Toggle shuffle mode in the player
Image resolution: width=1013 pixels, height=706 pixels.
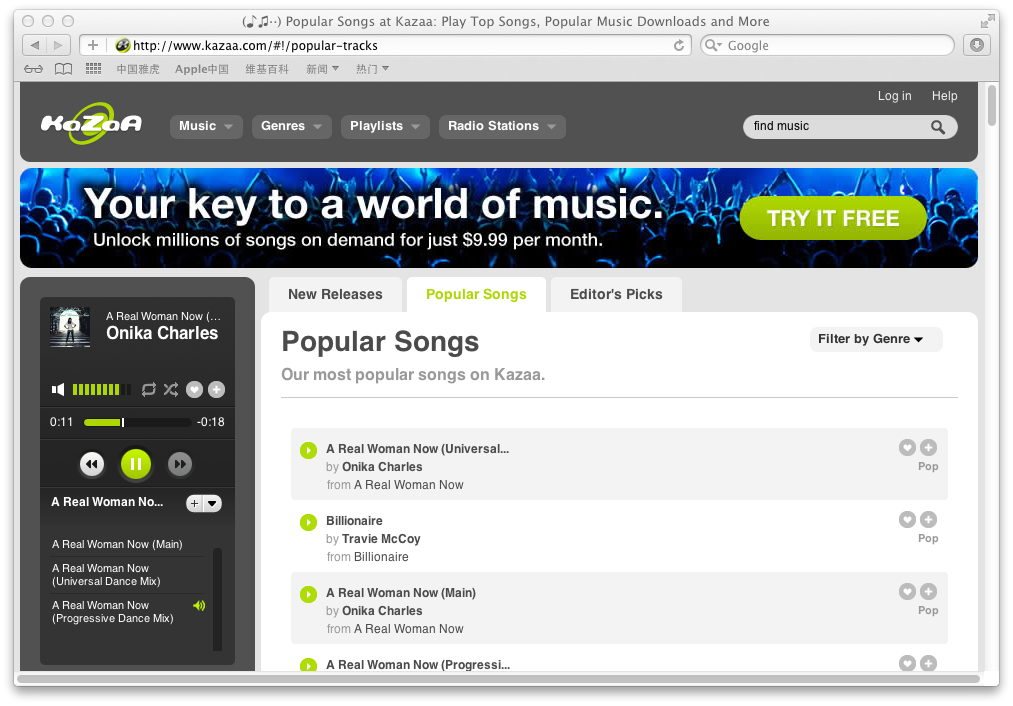pyautogui.click(x=171, y=389)
